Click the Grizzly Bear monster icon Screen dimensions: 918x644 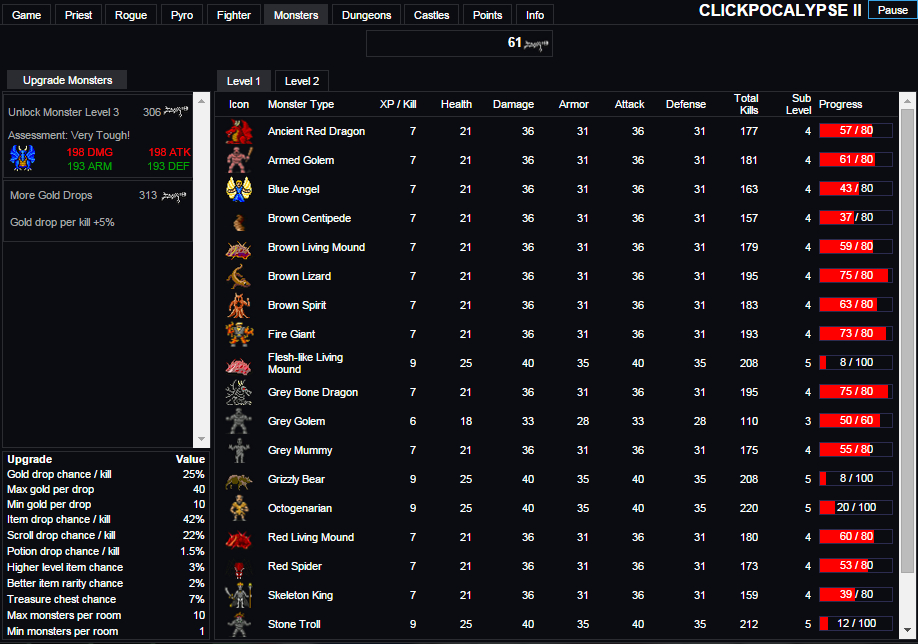238,480
